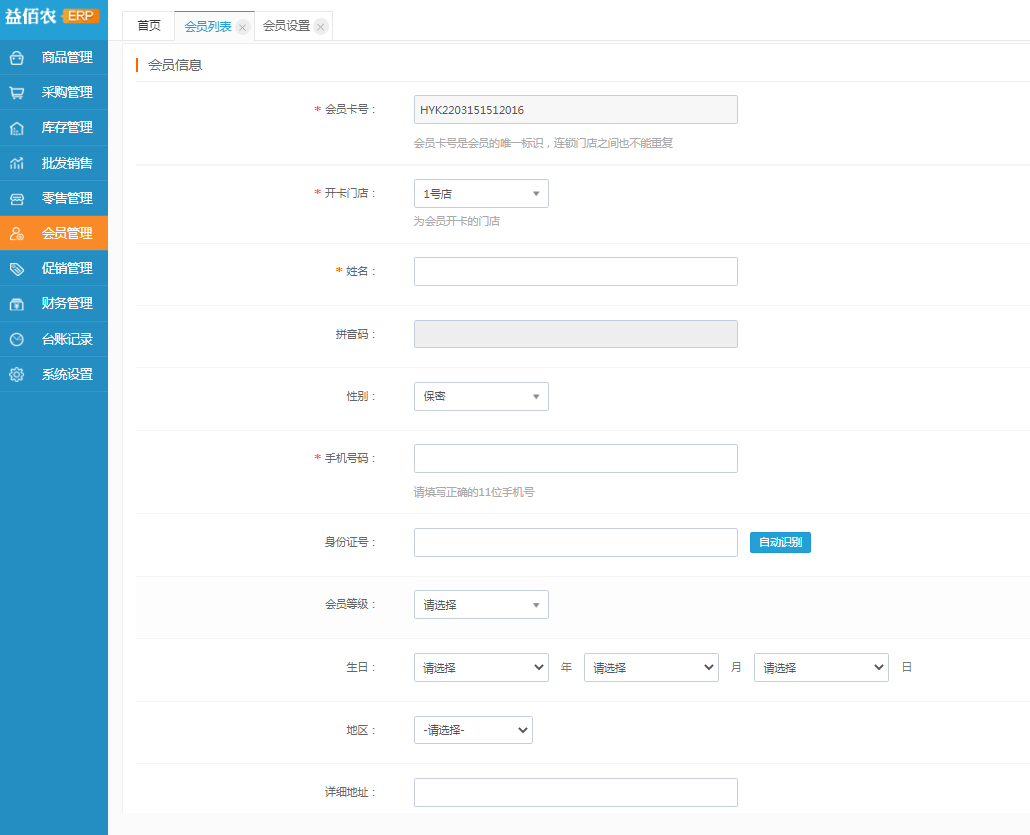The height and width of the screenshot is (835, 1030).
Task: Open the 地区 region dropdown
Action: point(473,730)
